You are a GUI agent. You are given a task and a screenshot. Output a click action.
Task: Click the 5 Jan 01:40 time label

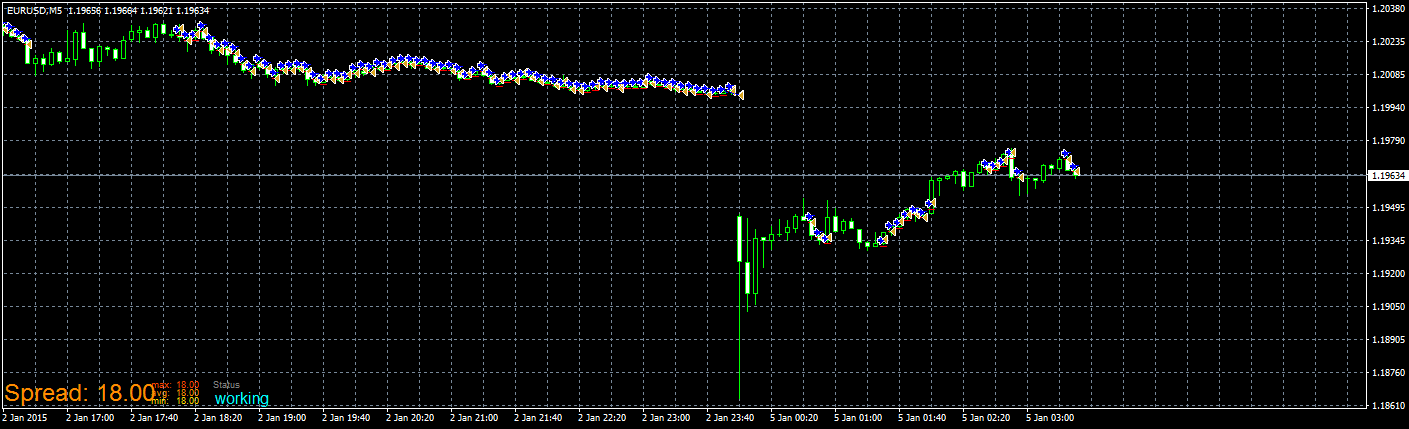coord(922,418)
